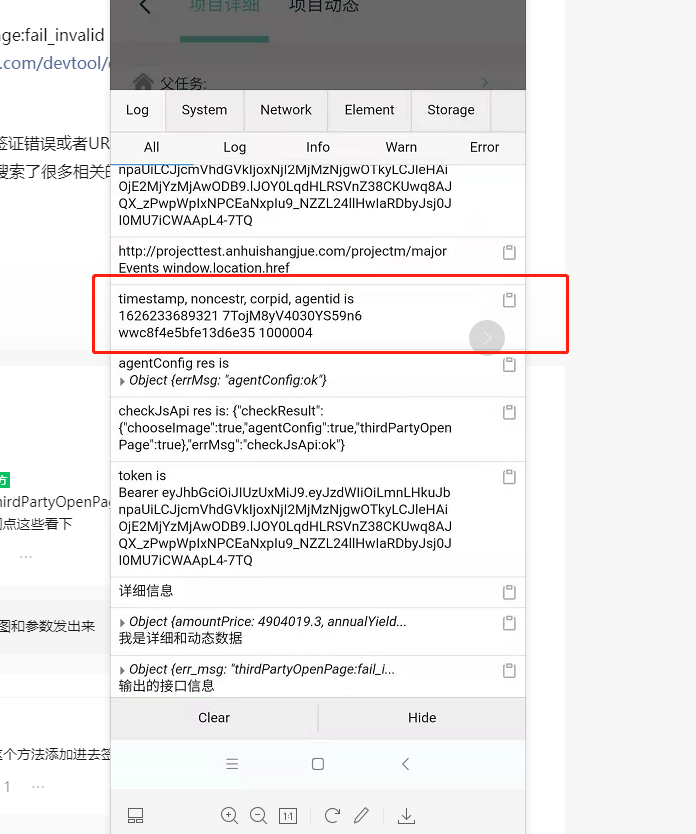The image size is (696, 834).
Task: Copy the 详细信息 log entry
Action: pyautogui.click(x=509, y=592)
